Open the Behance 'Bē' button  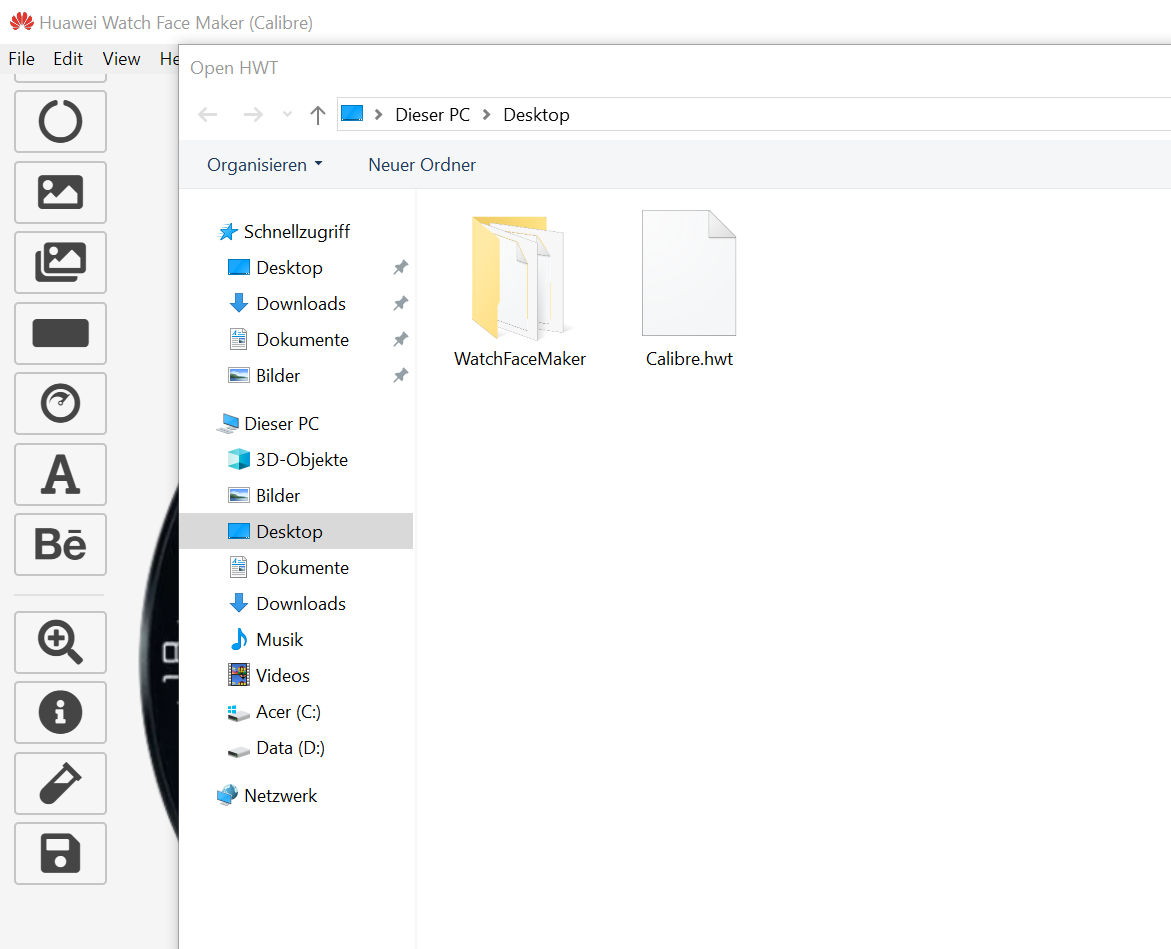point(60,544)
